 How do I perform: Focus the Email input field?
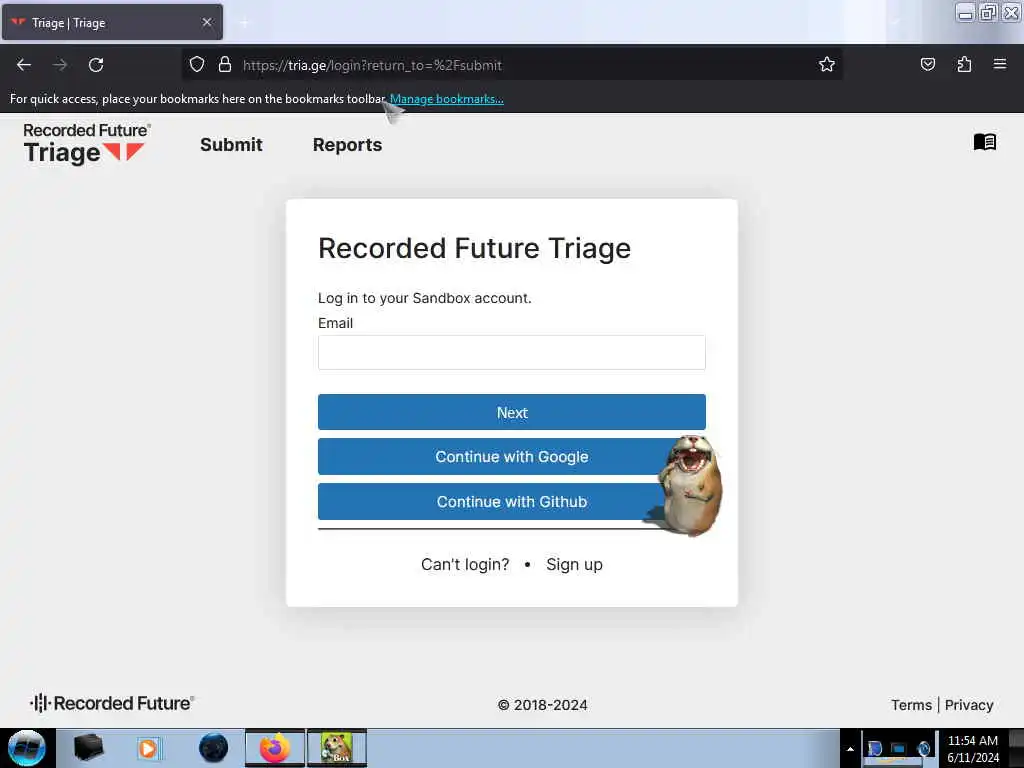[511, 353]
